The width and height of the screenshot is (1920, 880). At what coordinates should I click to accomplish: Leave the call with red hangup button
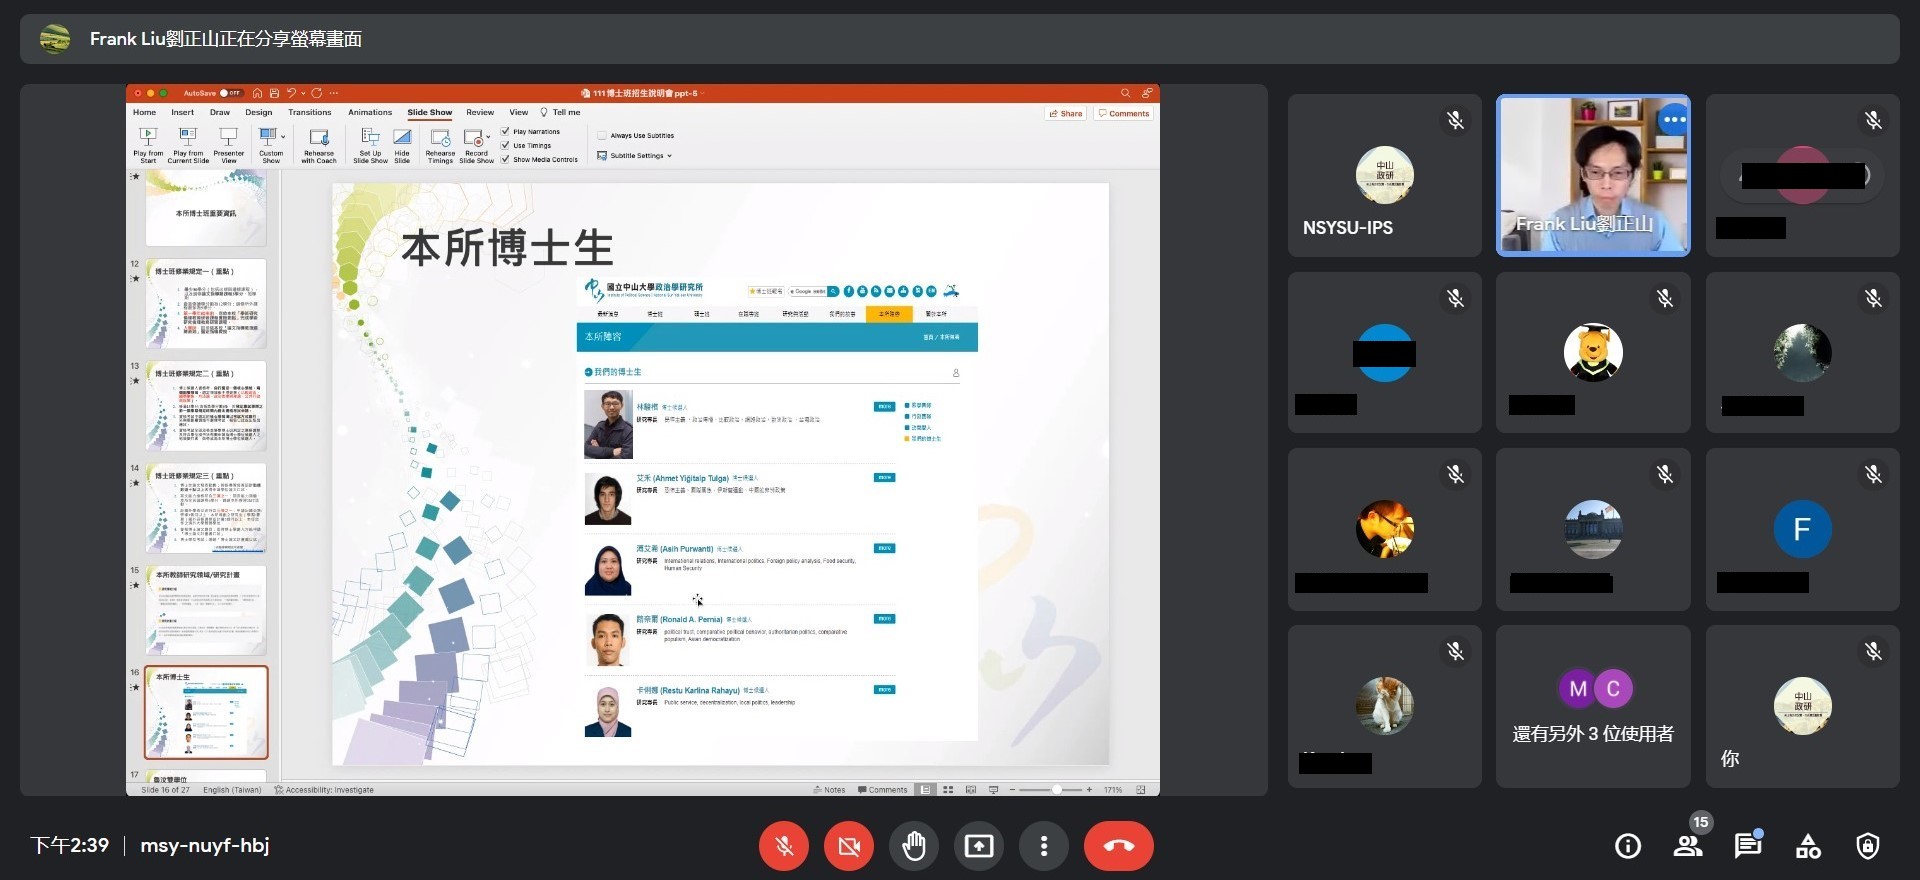[x=1118, y=846]
